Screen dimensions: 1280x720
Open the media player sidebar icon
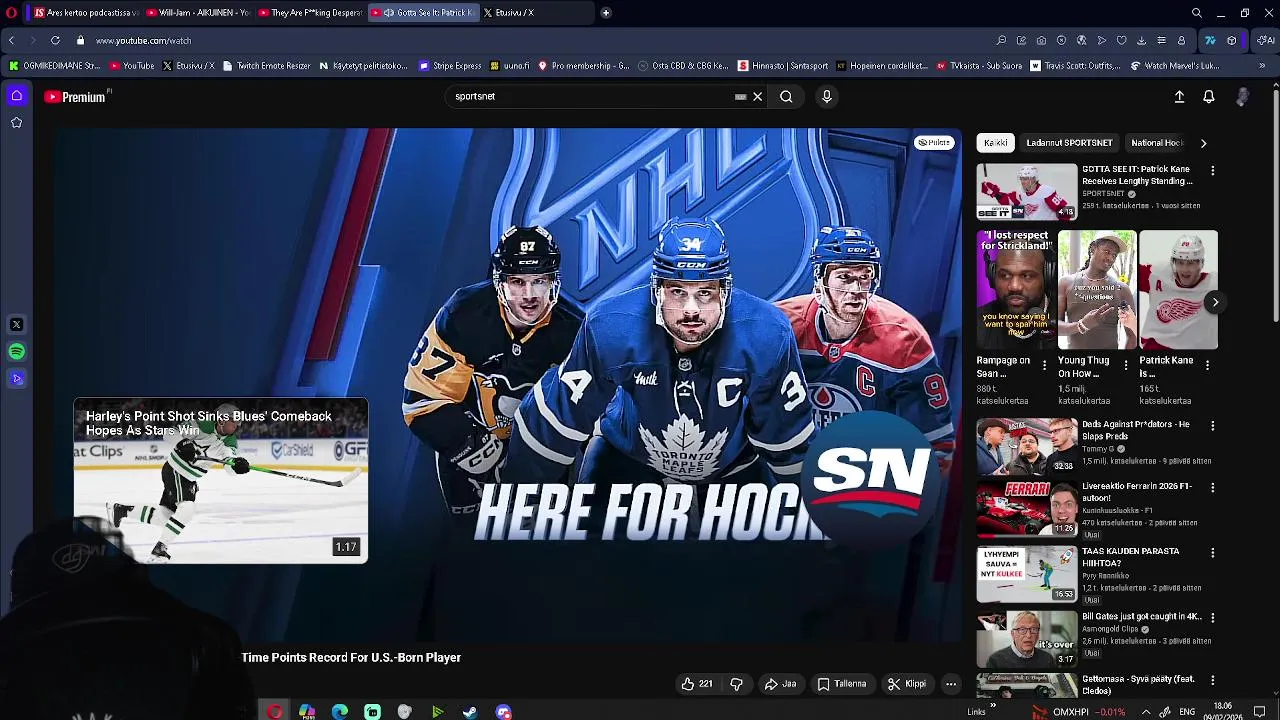[16, 379]
